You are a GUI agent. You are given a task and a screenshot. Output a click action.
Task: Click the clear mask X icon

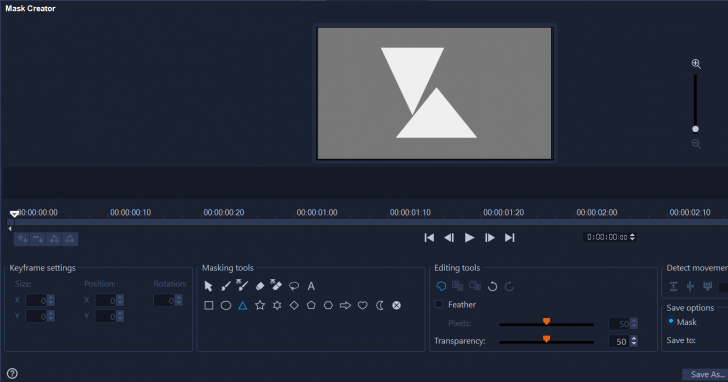[x=396, y=305]
